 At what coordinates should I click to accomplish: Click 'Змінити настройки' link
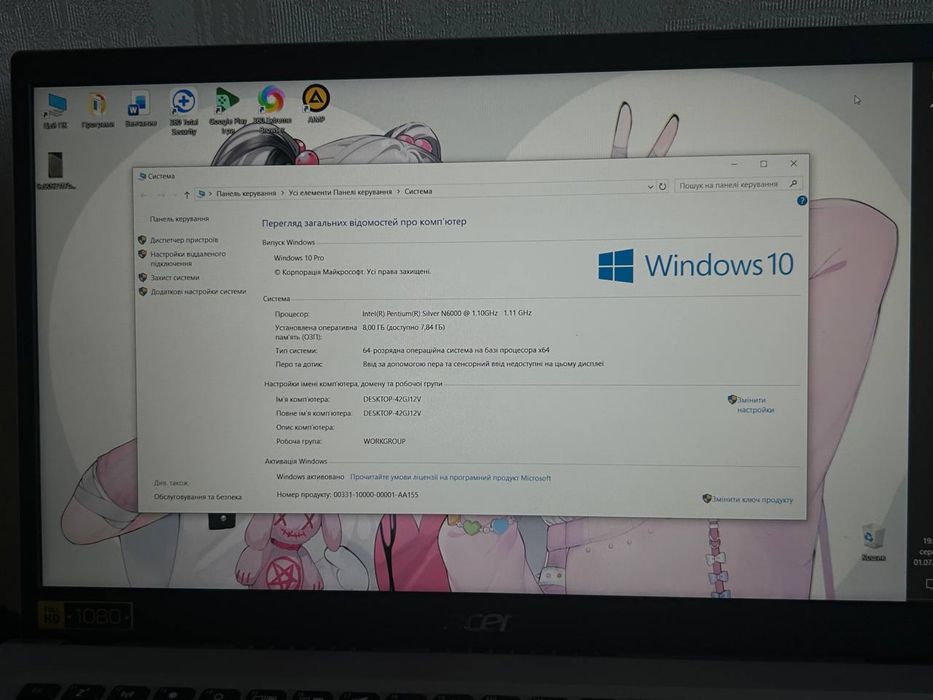(x=755, y=405)
